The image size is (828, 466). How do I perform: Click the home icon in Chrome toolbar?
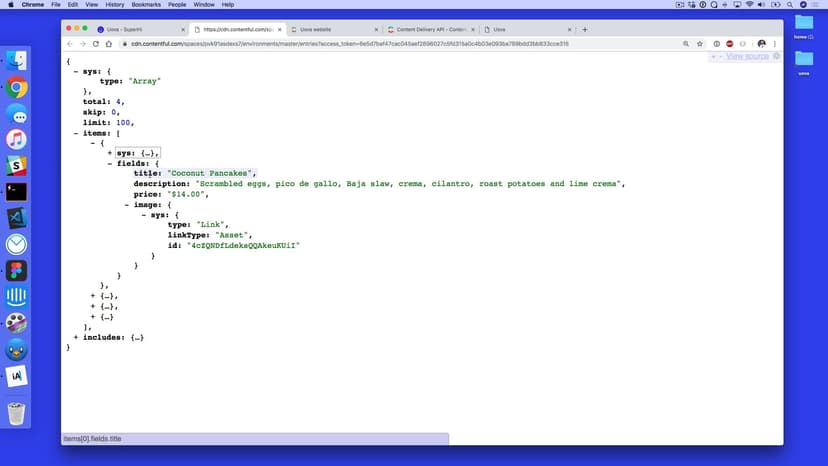108,44
